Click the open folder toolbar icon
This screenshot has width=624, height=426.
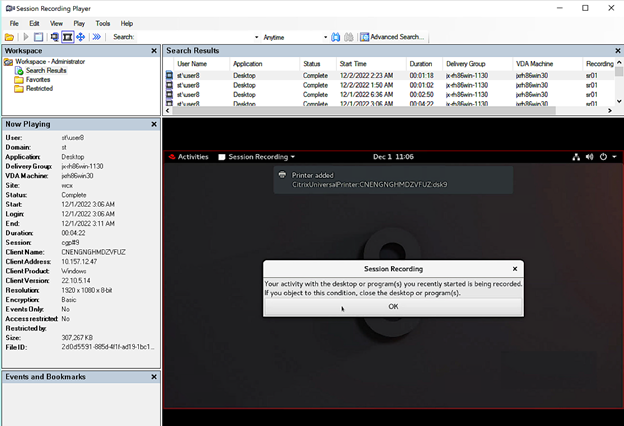click(11, 37)
